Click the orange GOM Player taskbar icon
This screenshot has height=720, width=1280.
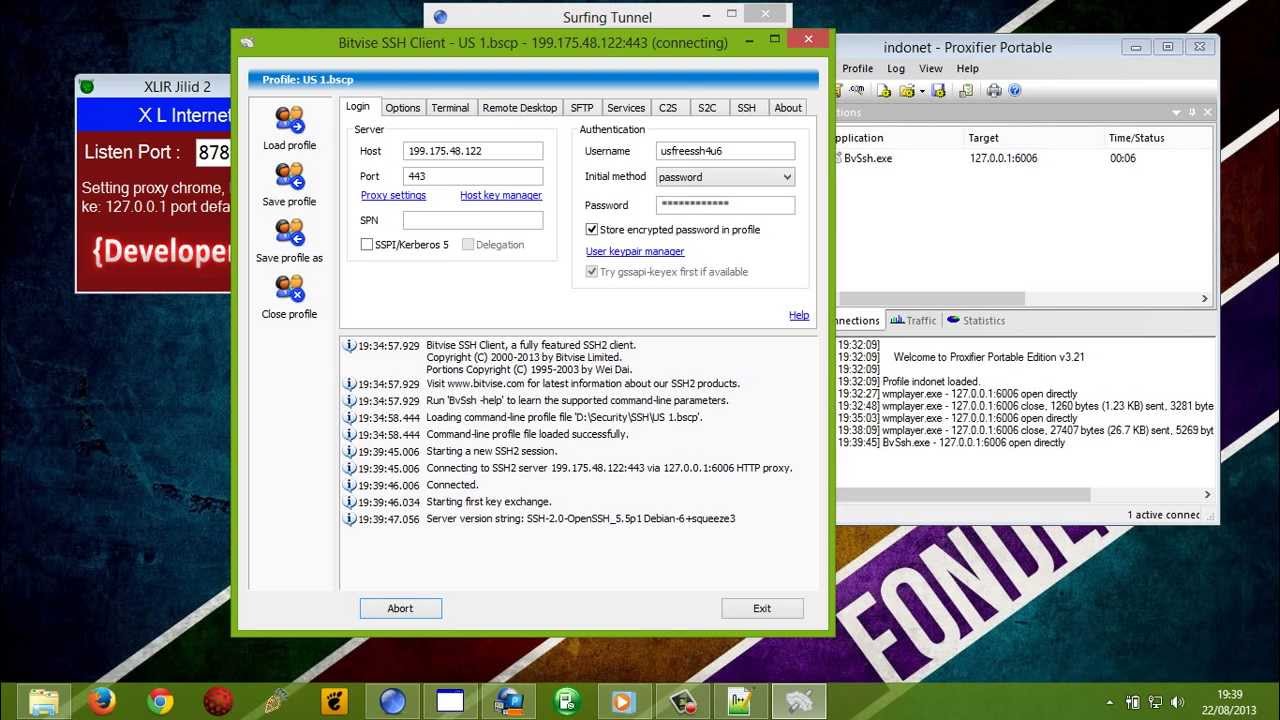pyautogui.click(x=334, y=701)
